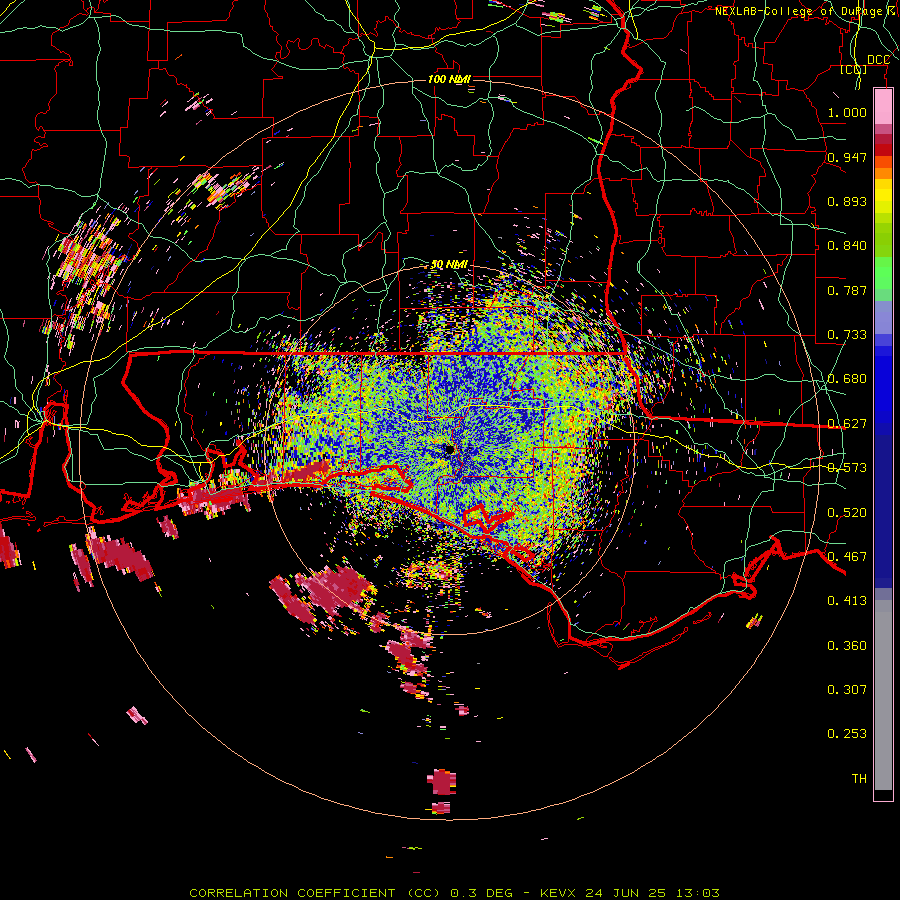Screen dimensions: 900x900
Task: Click the 0.520 scale label
Action: click(x=847, y=513)
